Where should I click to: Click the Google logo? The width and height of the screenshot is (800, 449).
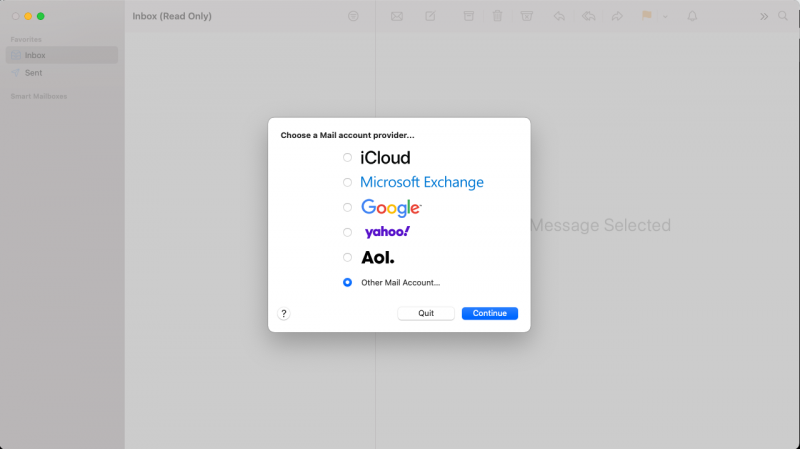(x=391, y=208)
